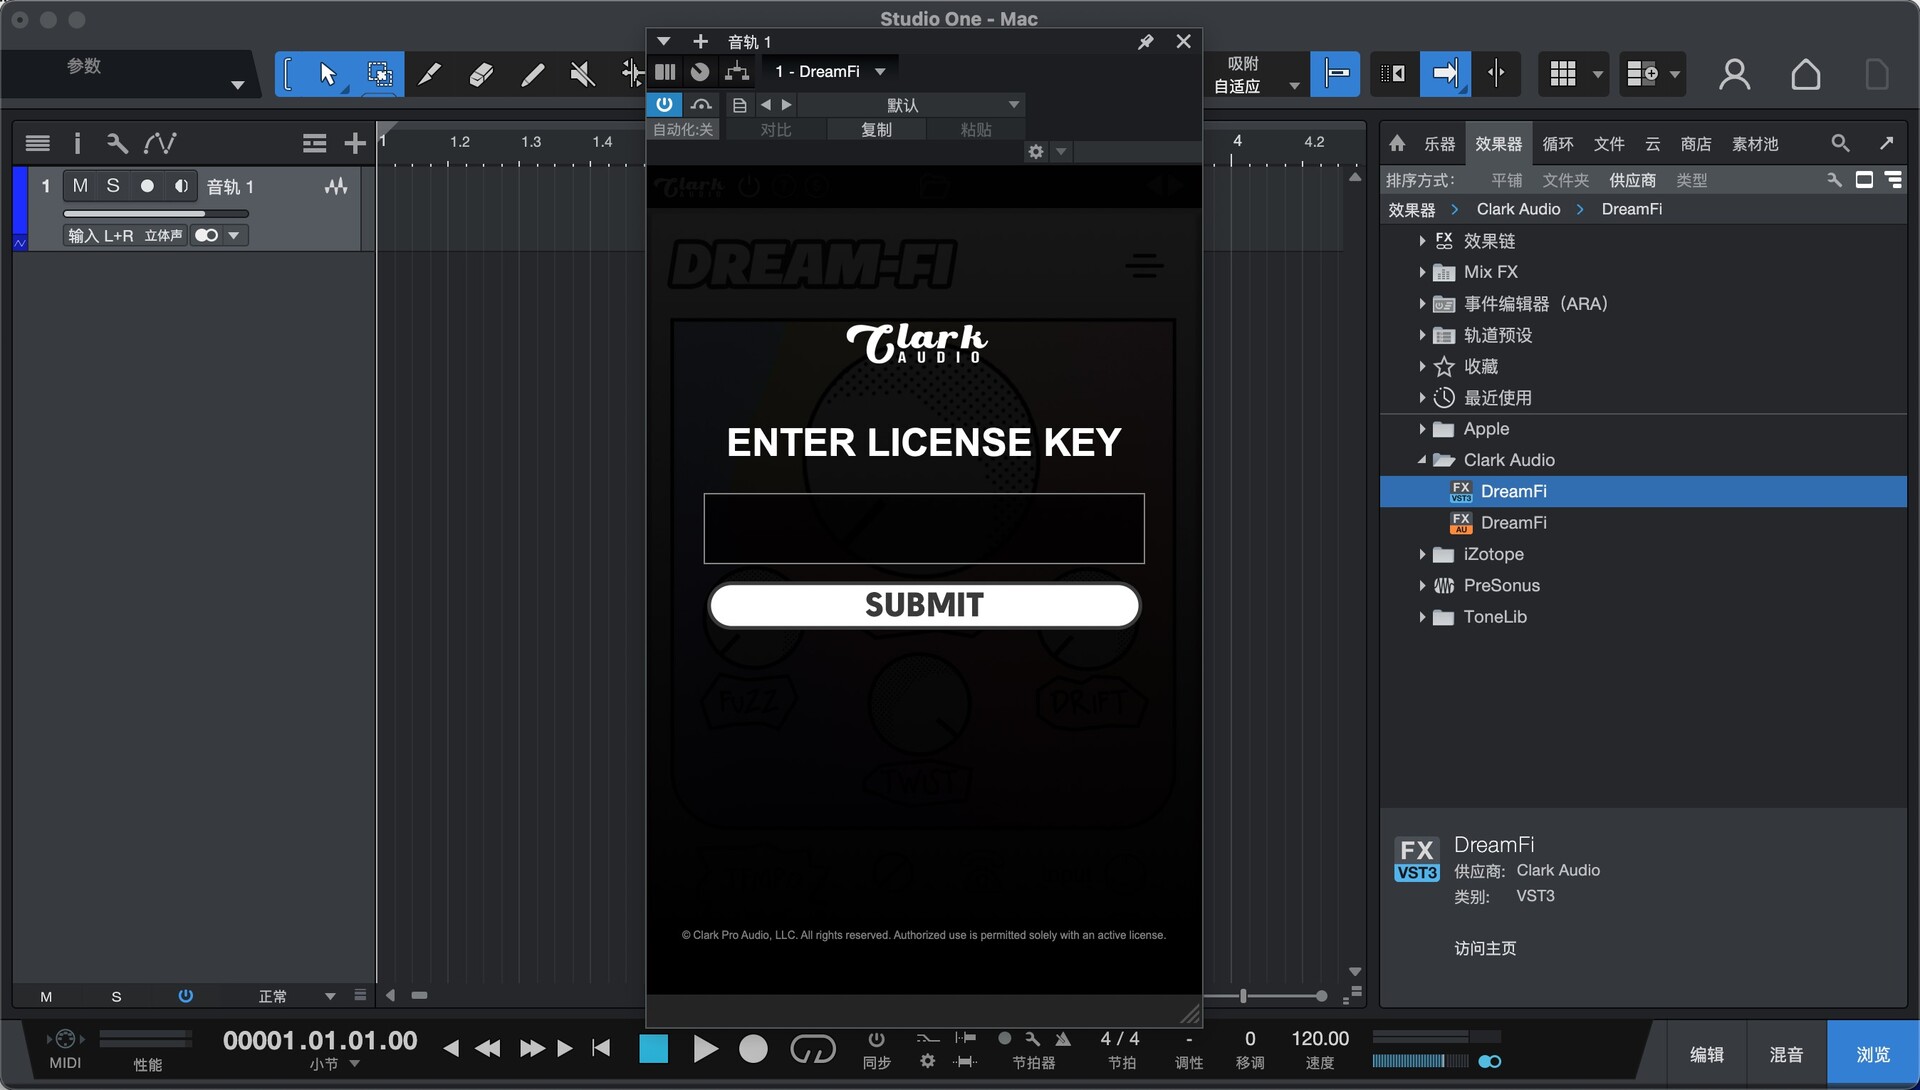Submit the license key

924,605
